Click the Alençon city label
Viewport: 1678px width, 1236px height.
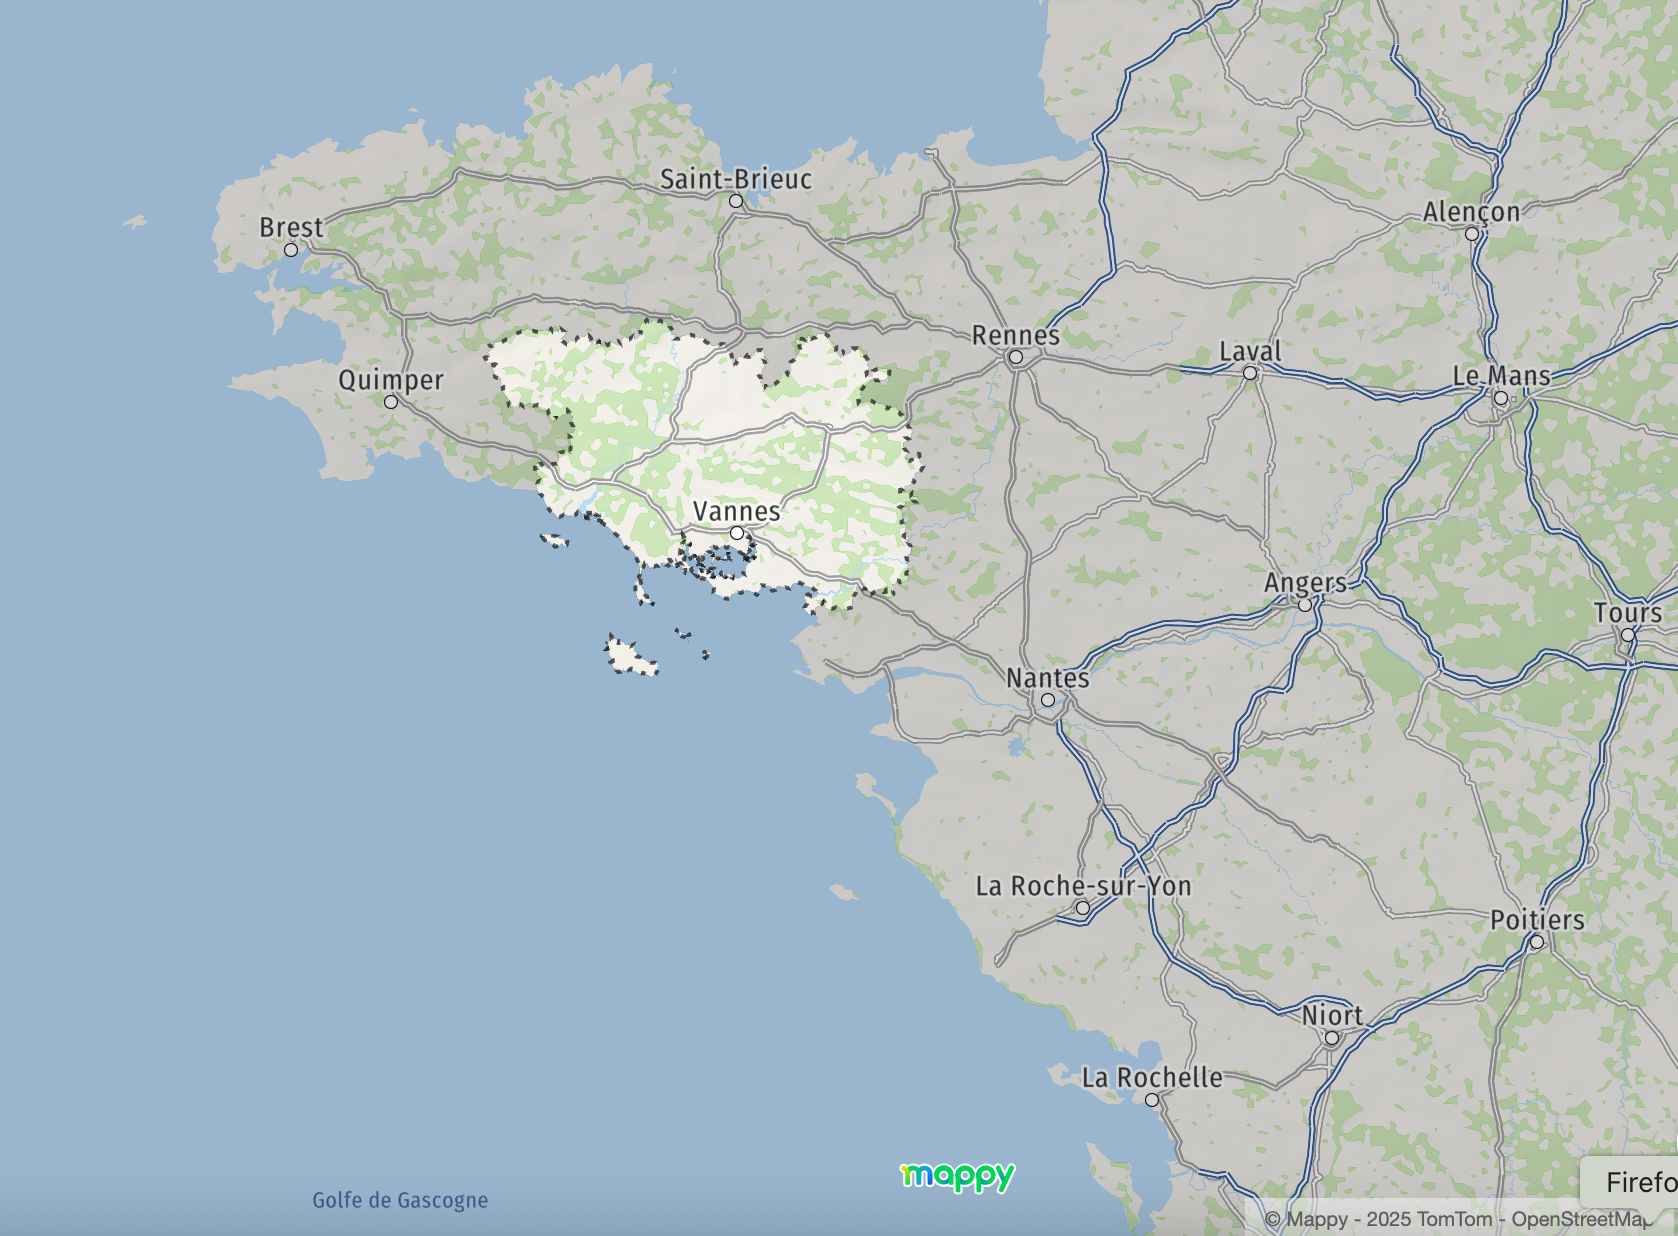pyautogui.click(x=1471, y=212)
